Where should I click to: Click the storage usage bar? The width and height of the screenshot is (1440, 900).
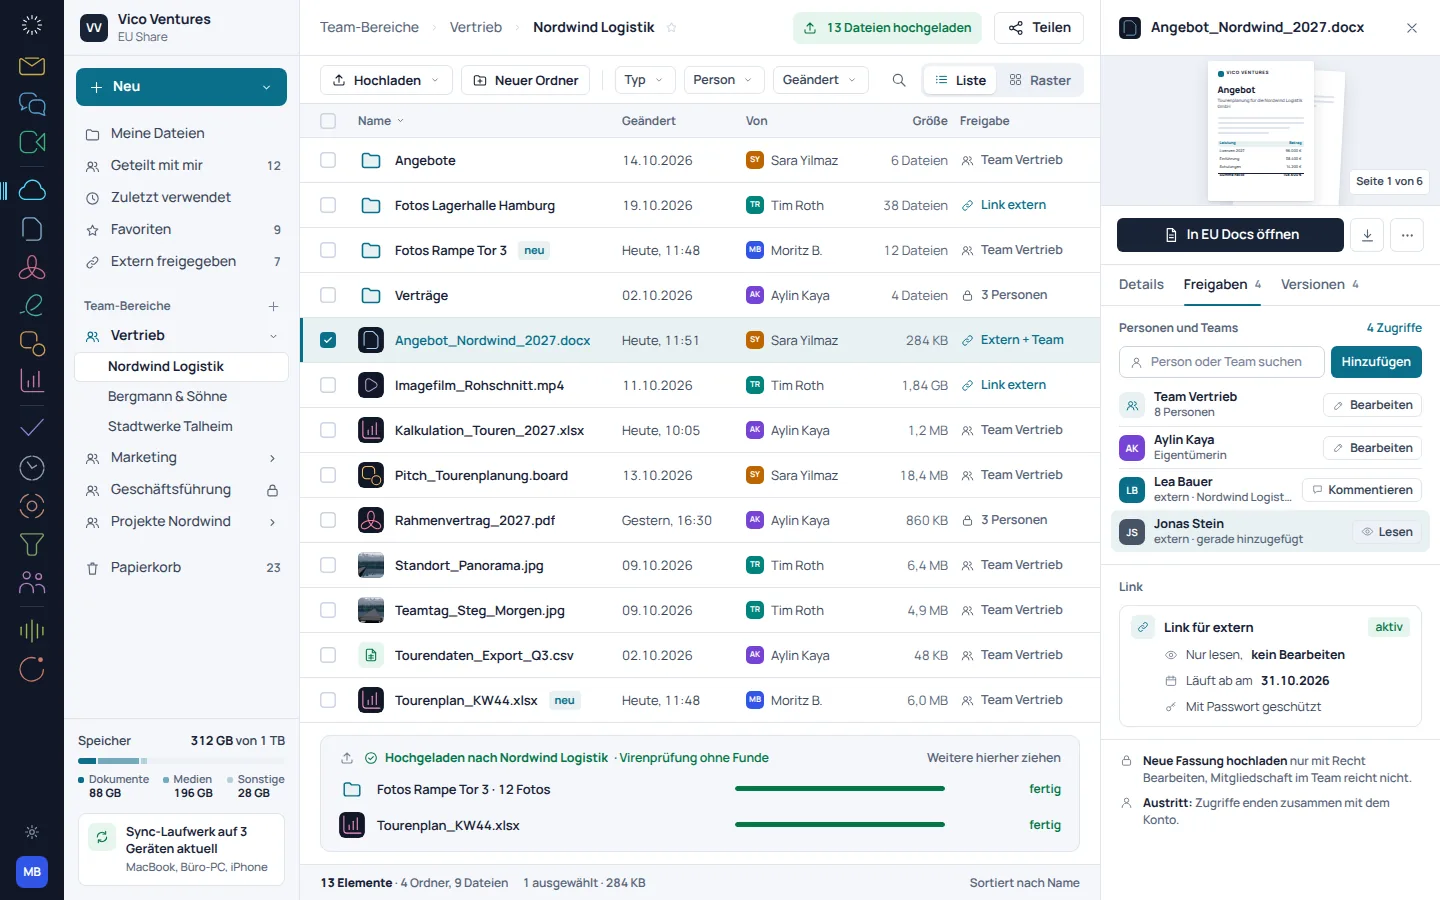[x=181, y=761]
